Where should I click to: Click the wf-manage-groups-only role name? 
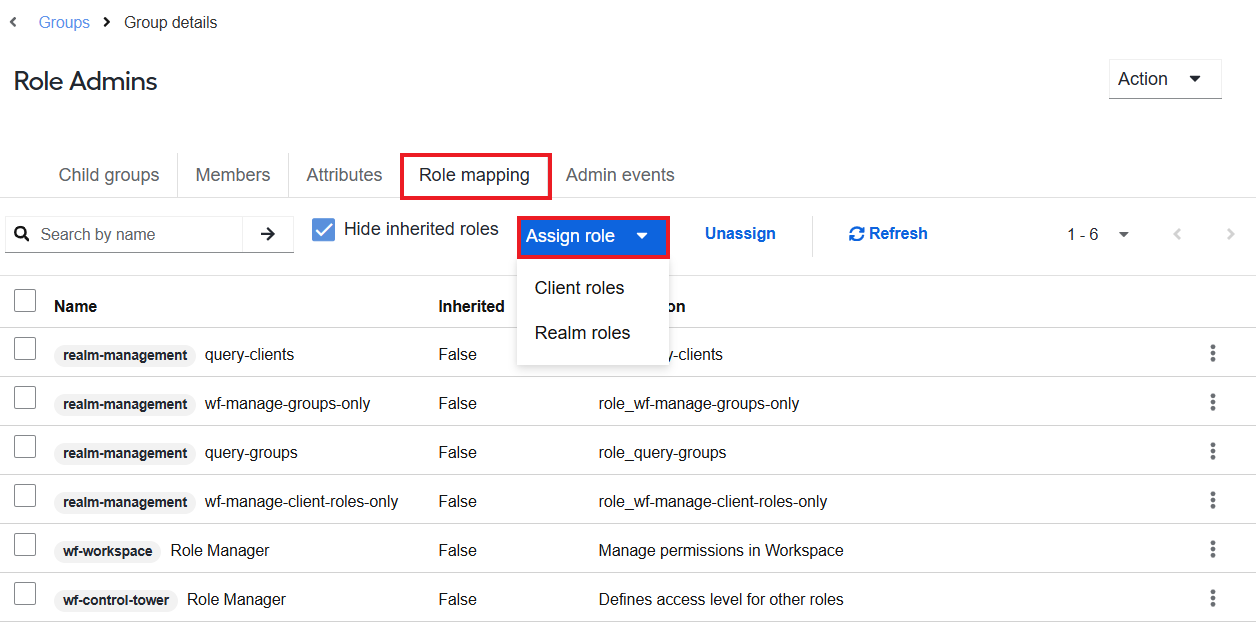[287, 404]
